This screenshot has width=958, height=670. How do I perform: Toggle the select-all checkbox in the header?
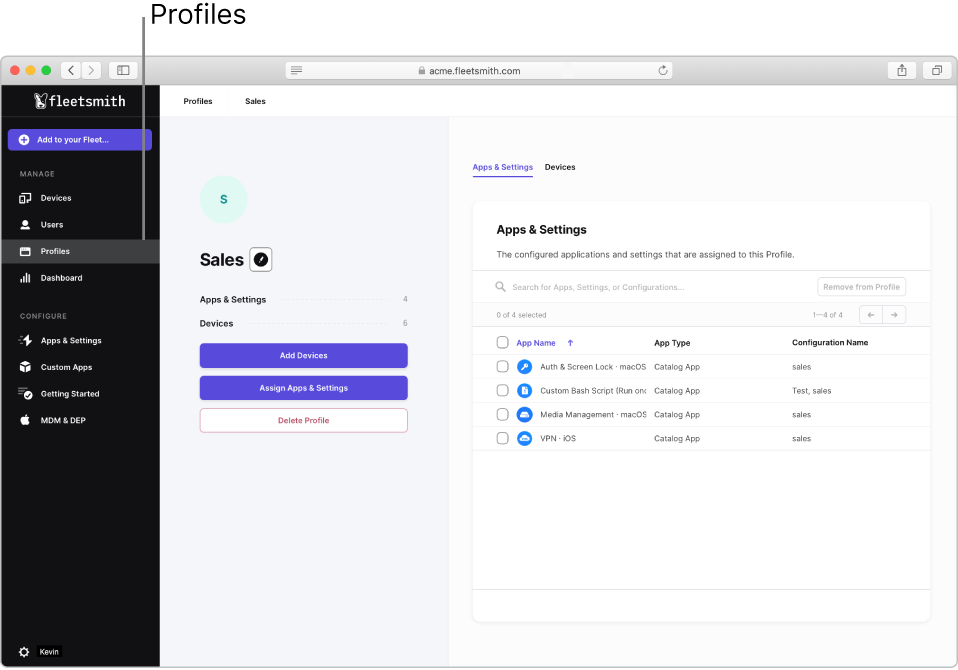coord(502,343)
